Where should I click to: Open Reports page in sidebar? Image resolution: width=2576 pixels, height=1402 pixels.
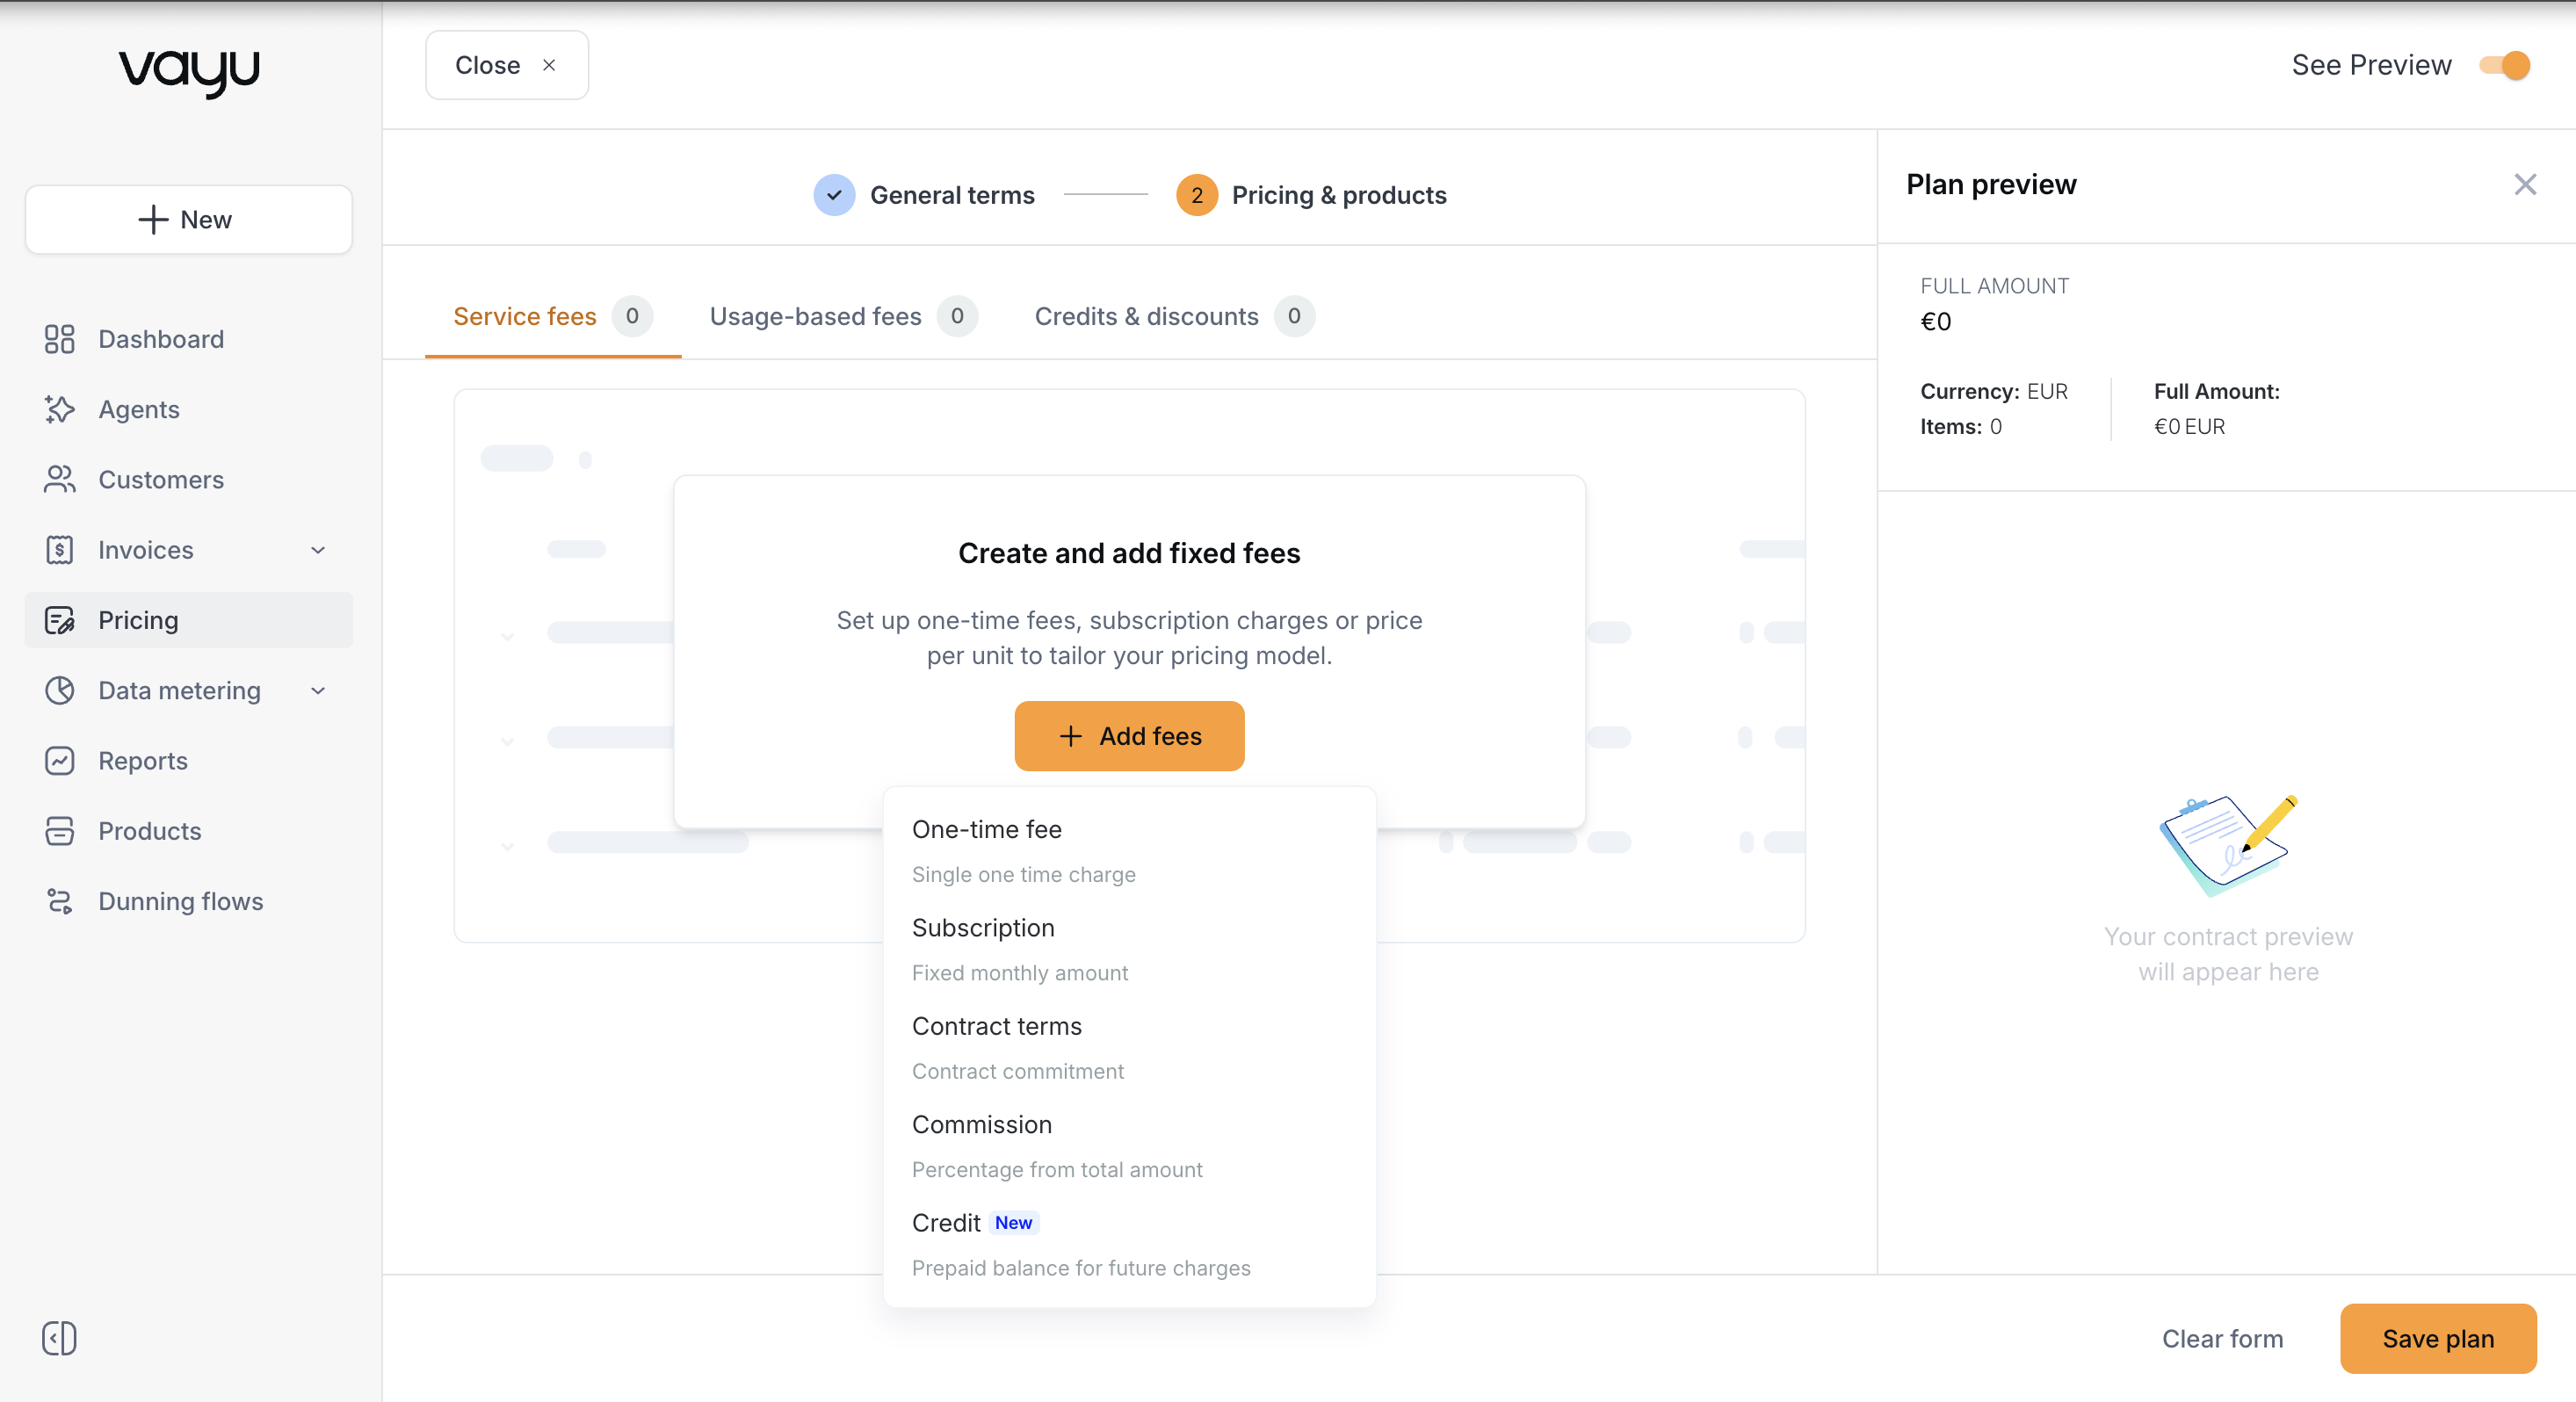[188, 761]
